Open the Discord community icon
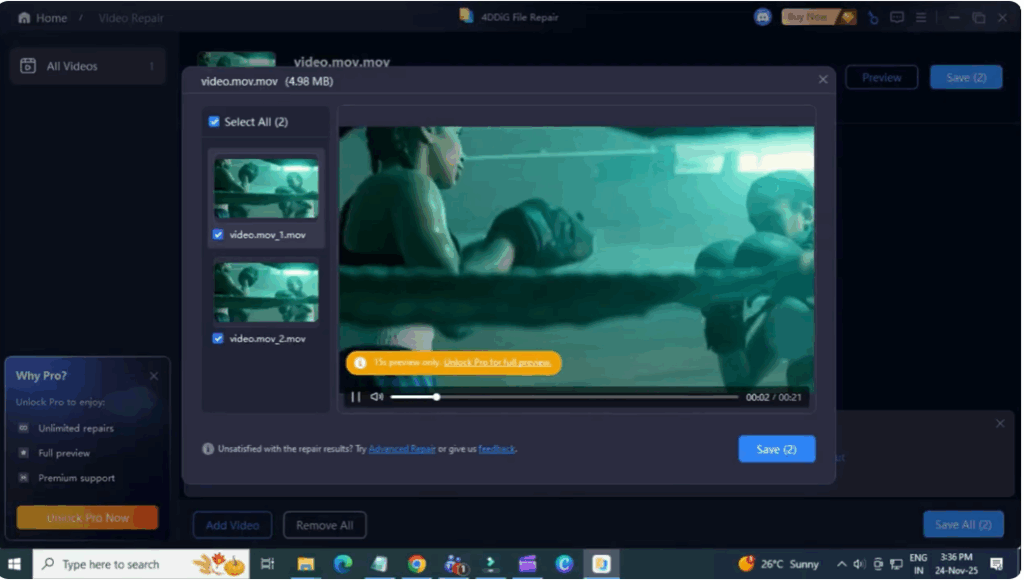Viewport: 1024px width, 580px height. pyautogui.click(x=763, y=17)
